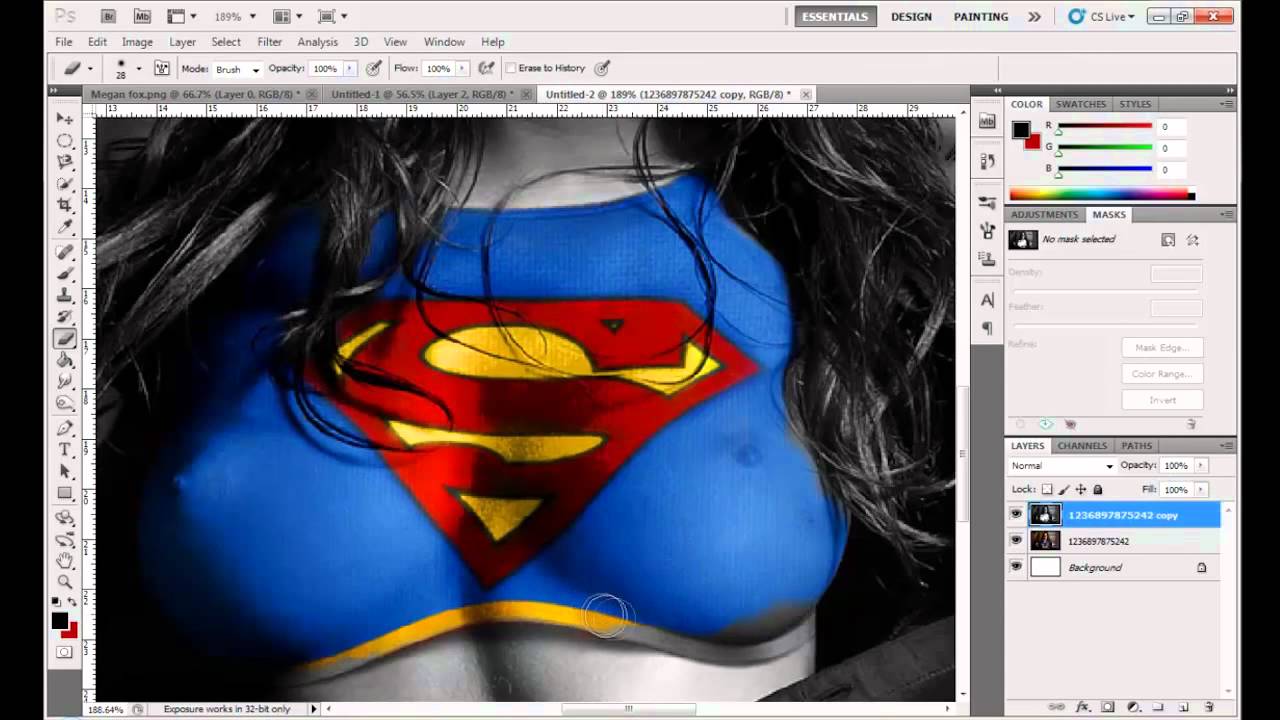Open the Layers panel Fill arrow
The image size is (1280, 720).
[1201, 490]
